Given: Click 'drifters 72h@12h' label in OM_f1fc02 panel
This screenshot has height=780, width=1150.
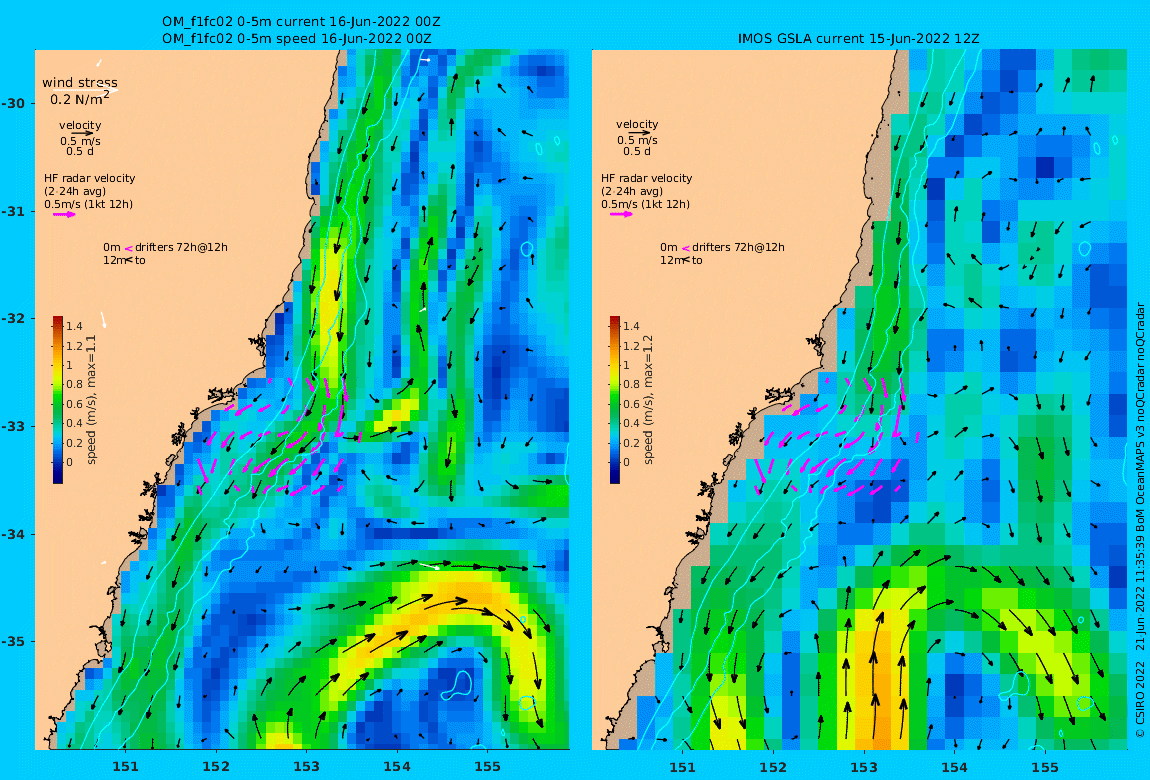Looking at the screenshot, I should [x=181, y=247].
